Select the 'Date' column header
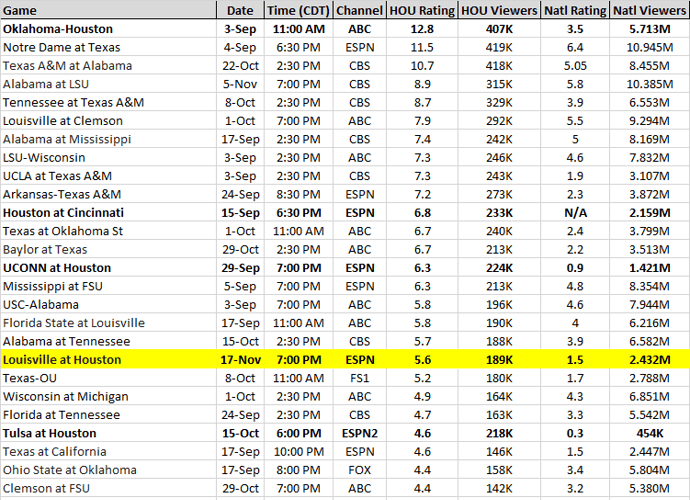The image size is (690, 500). (240, 10)
